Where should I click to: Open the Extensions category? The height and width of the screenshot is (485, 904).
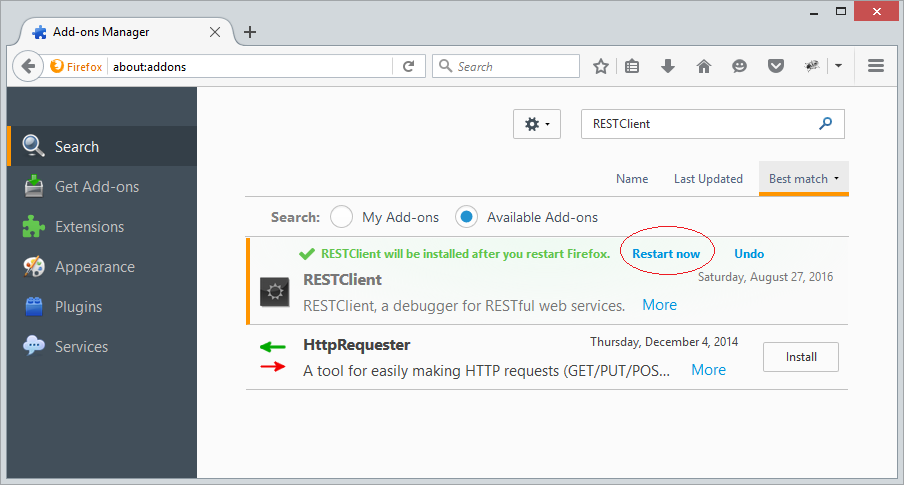pos(103,227)
